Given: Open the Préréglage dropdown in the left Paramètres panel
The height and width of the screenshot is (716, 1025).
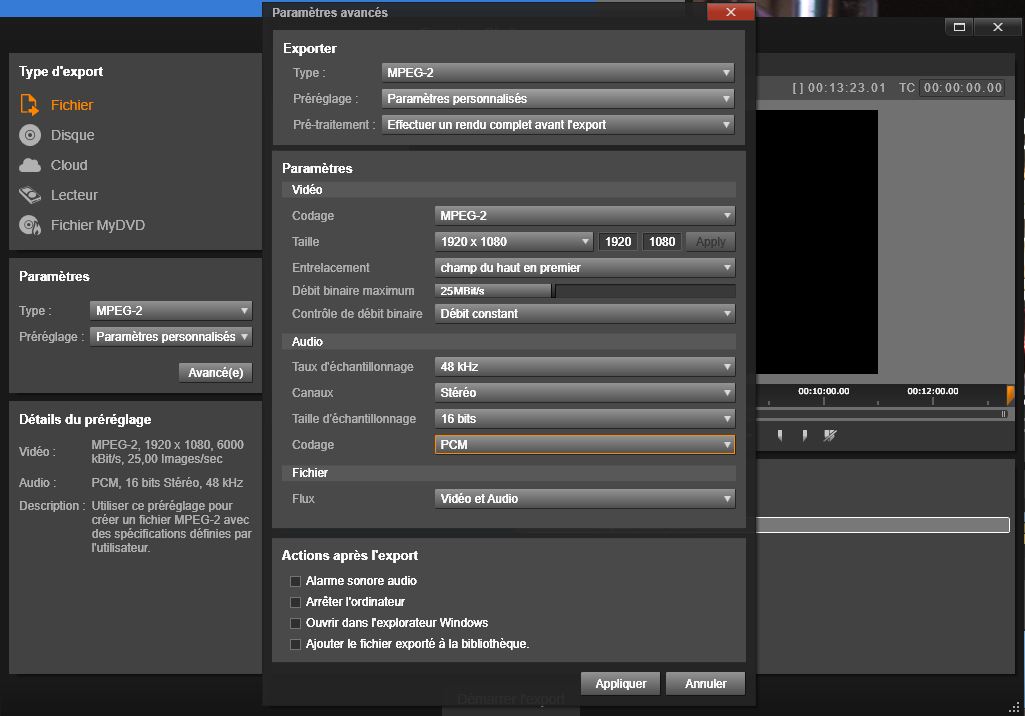Looking at the screenshot, I should pyautogui.click(x=171, y=337).
